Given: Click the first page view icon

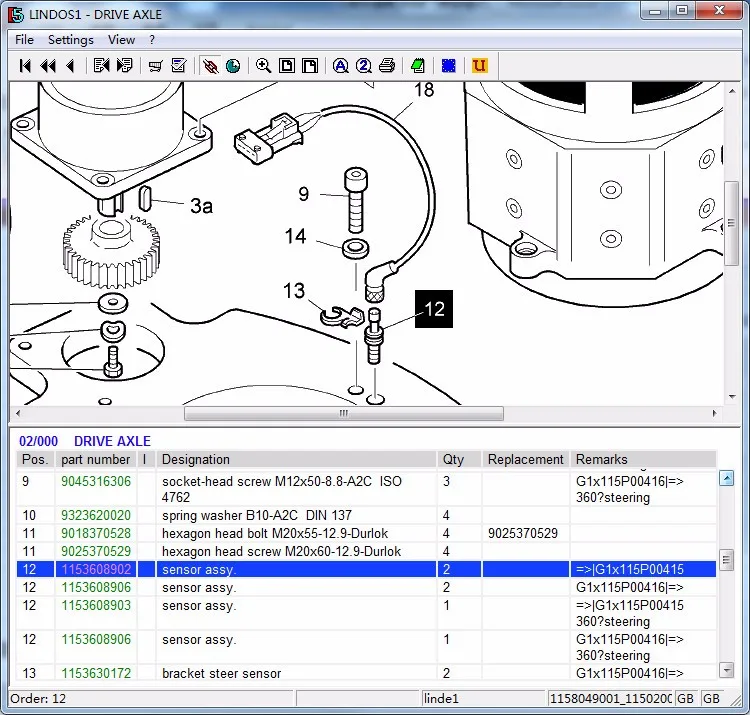Looking at the screenshot, I should [287, 66].
